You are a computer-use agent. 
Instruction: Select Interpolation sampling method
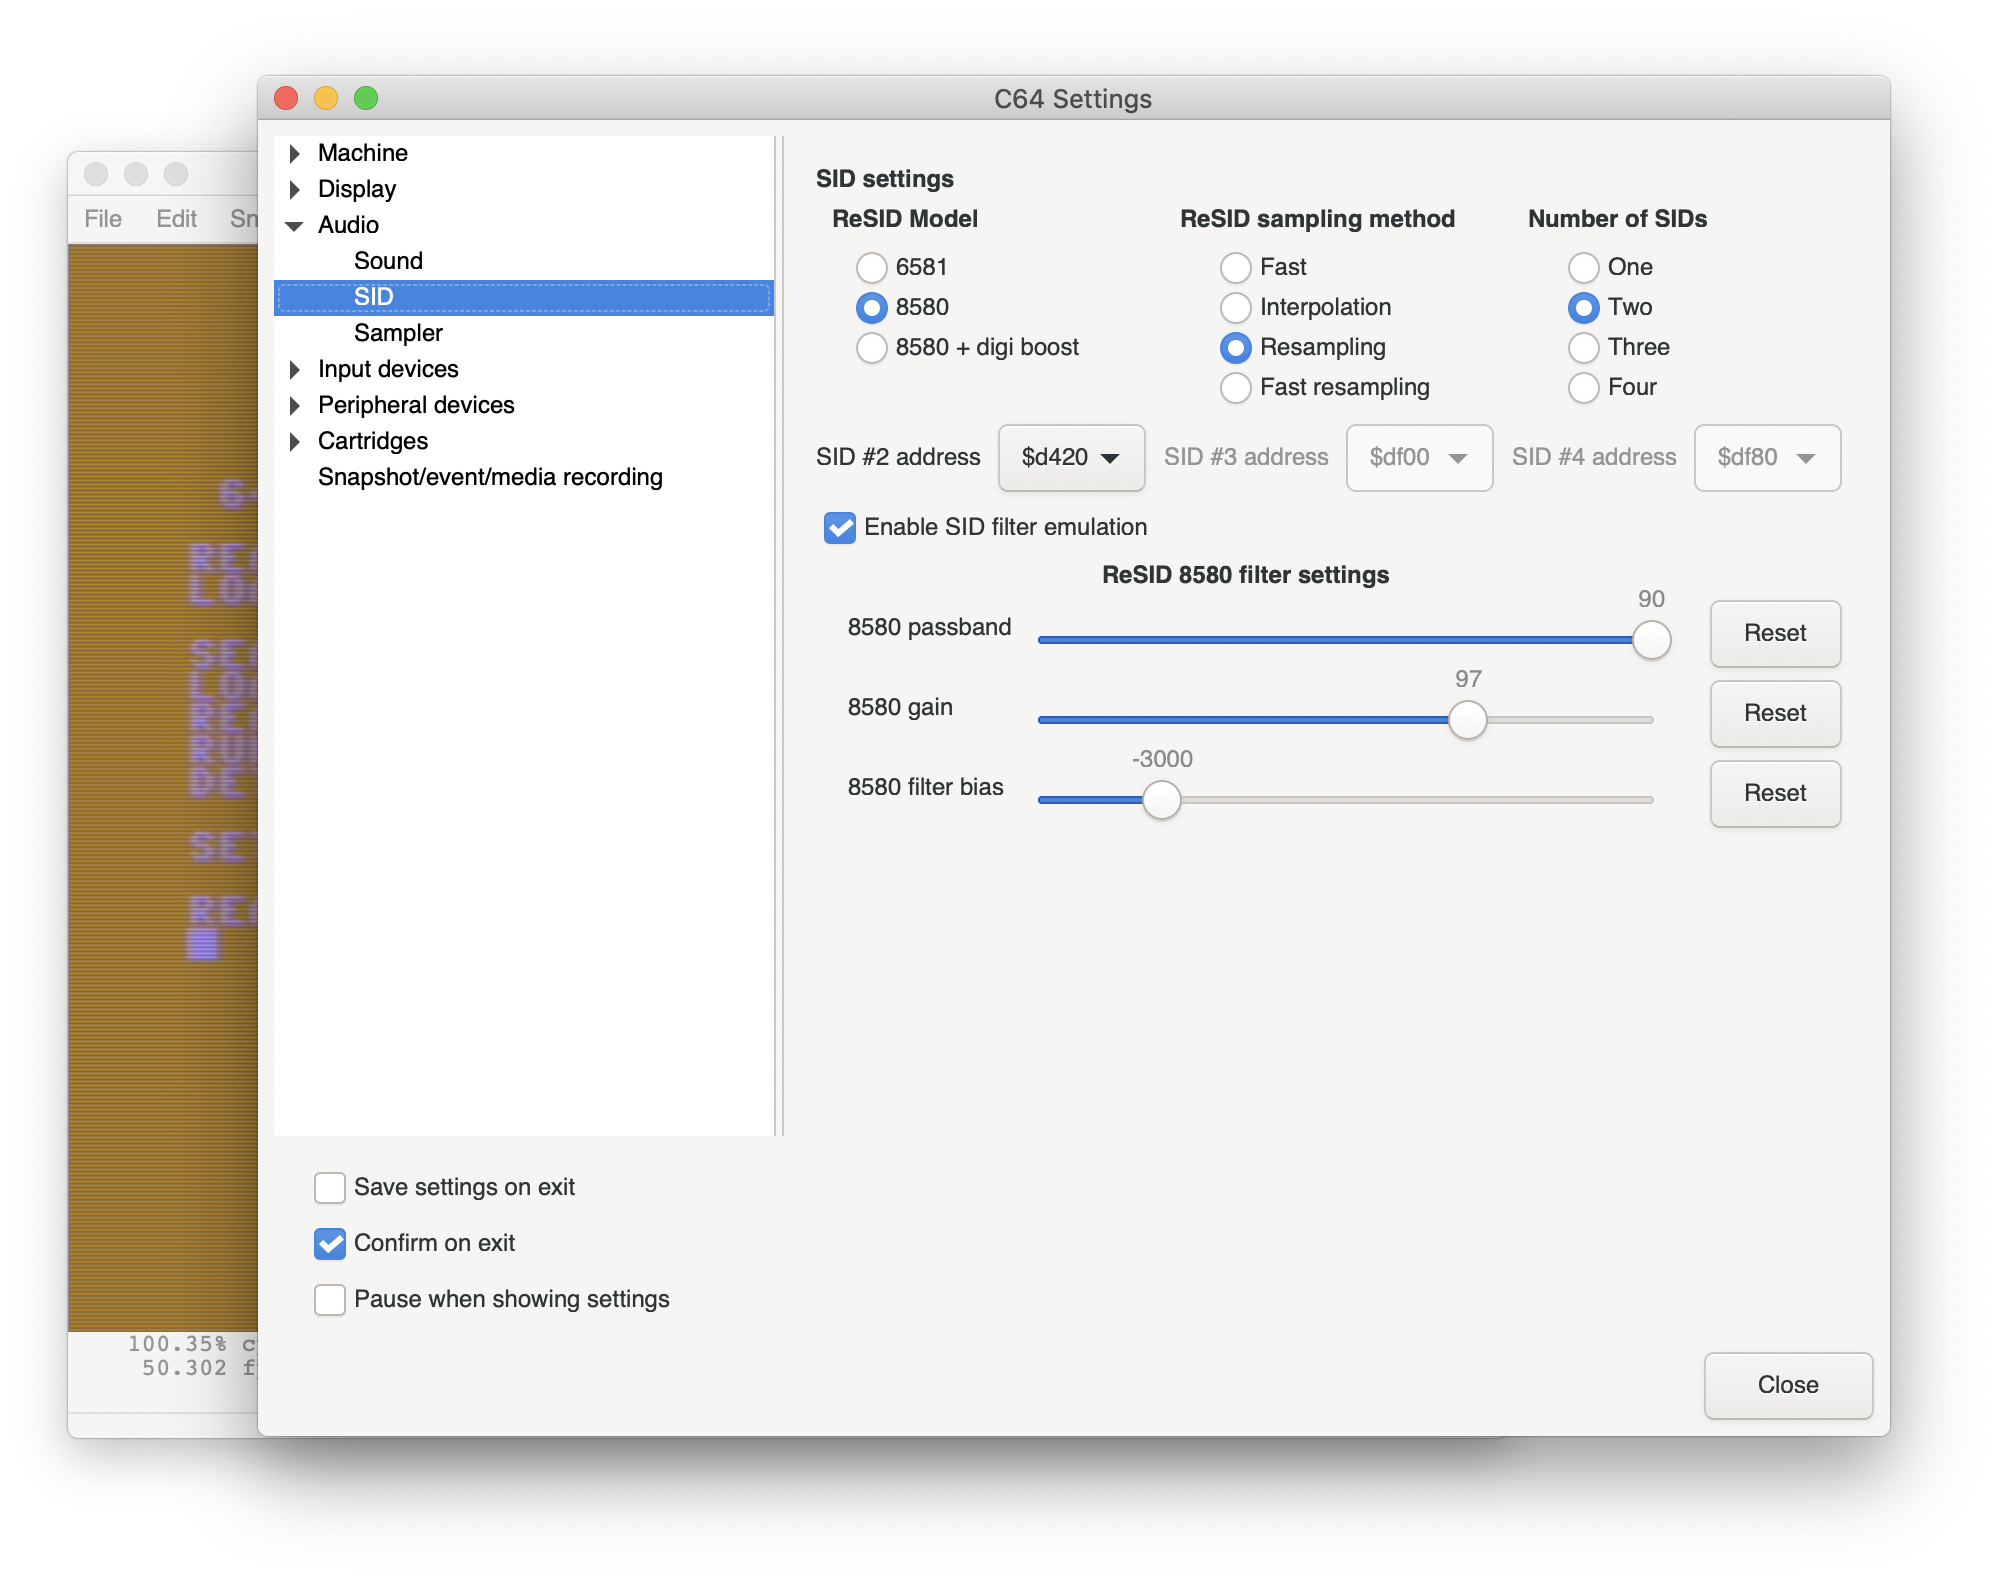pos(1236,308)
